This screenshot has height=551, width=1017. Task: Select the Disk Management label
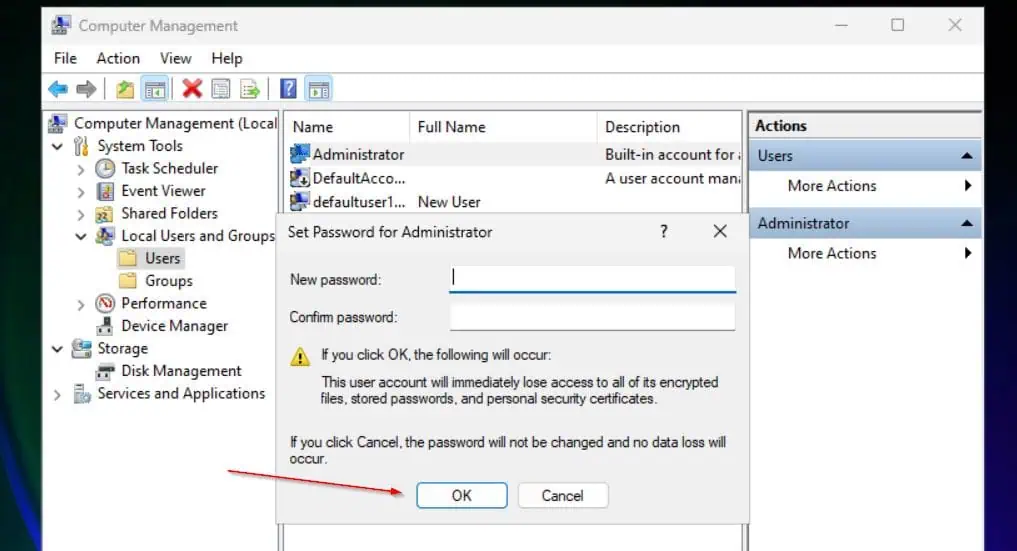(x=181, y=371)
